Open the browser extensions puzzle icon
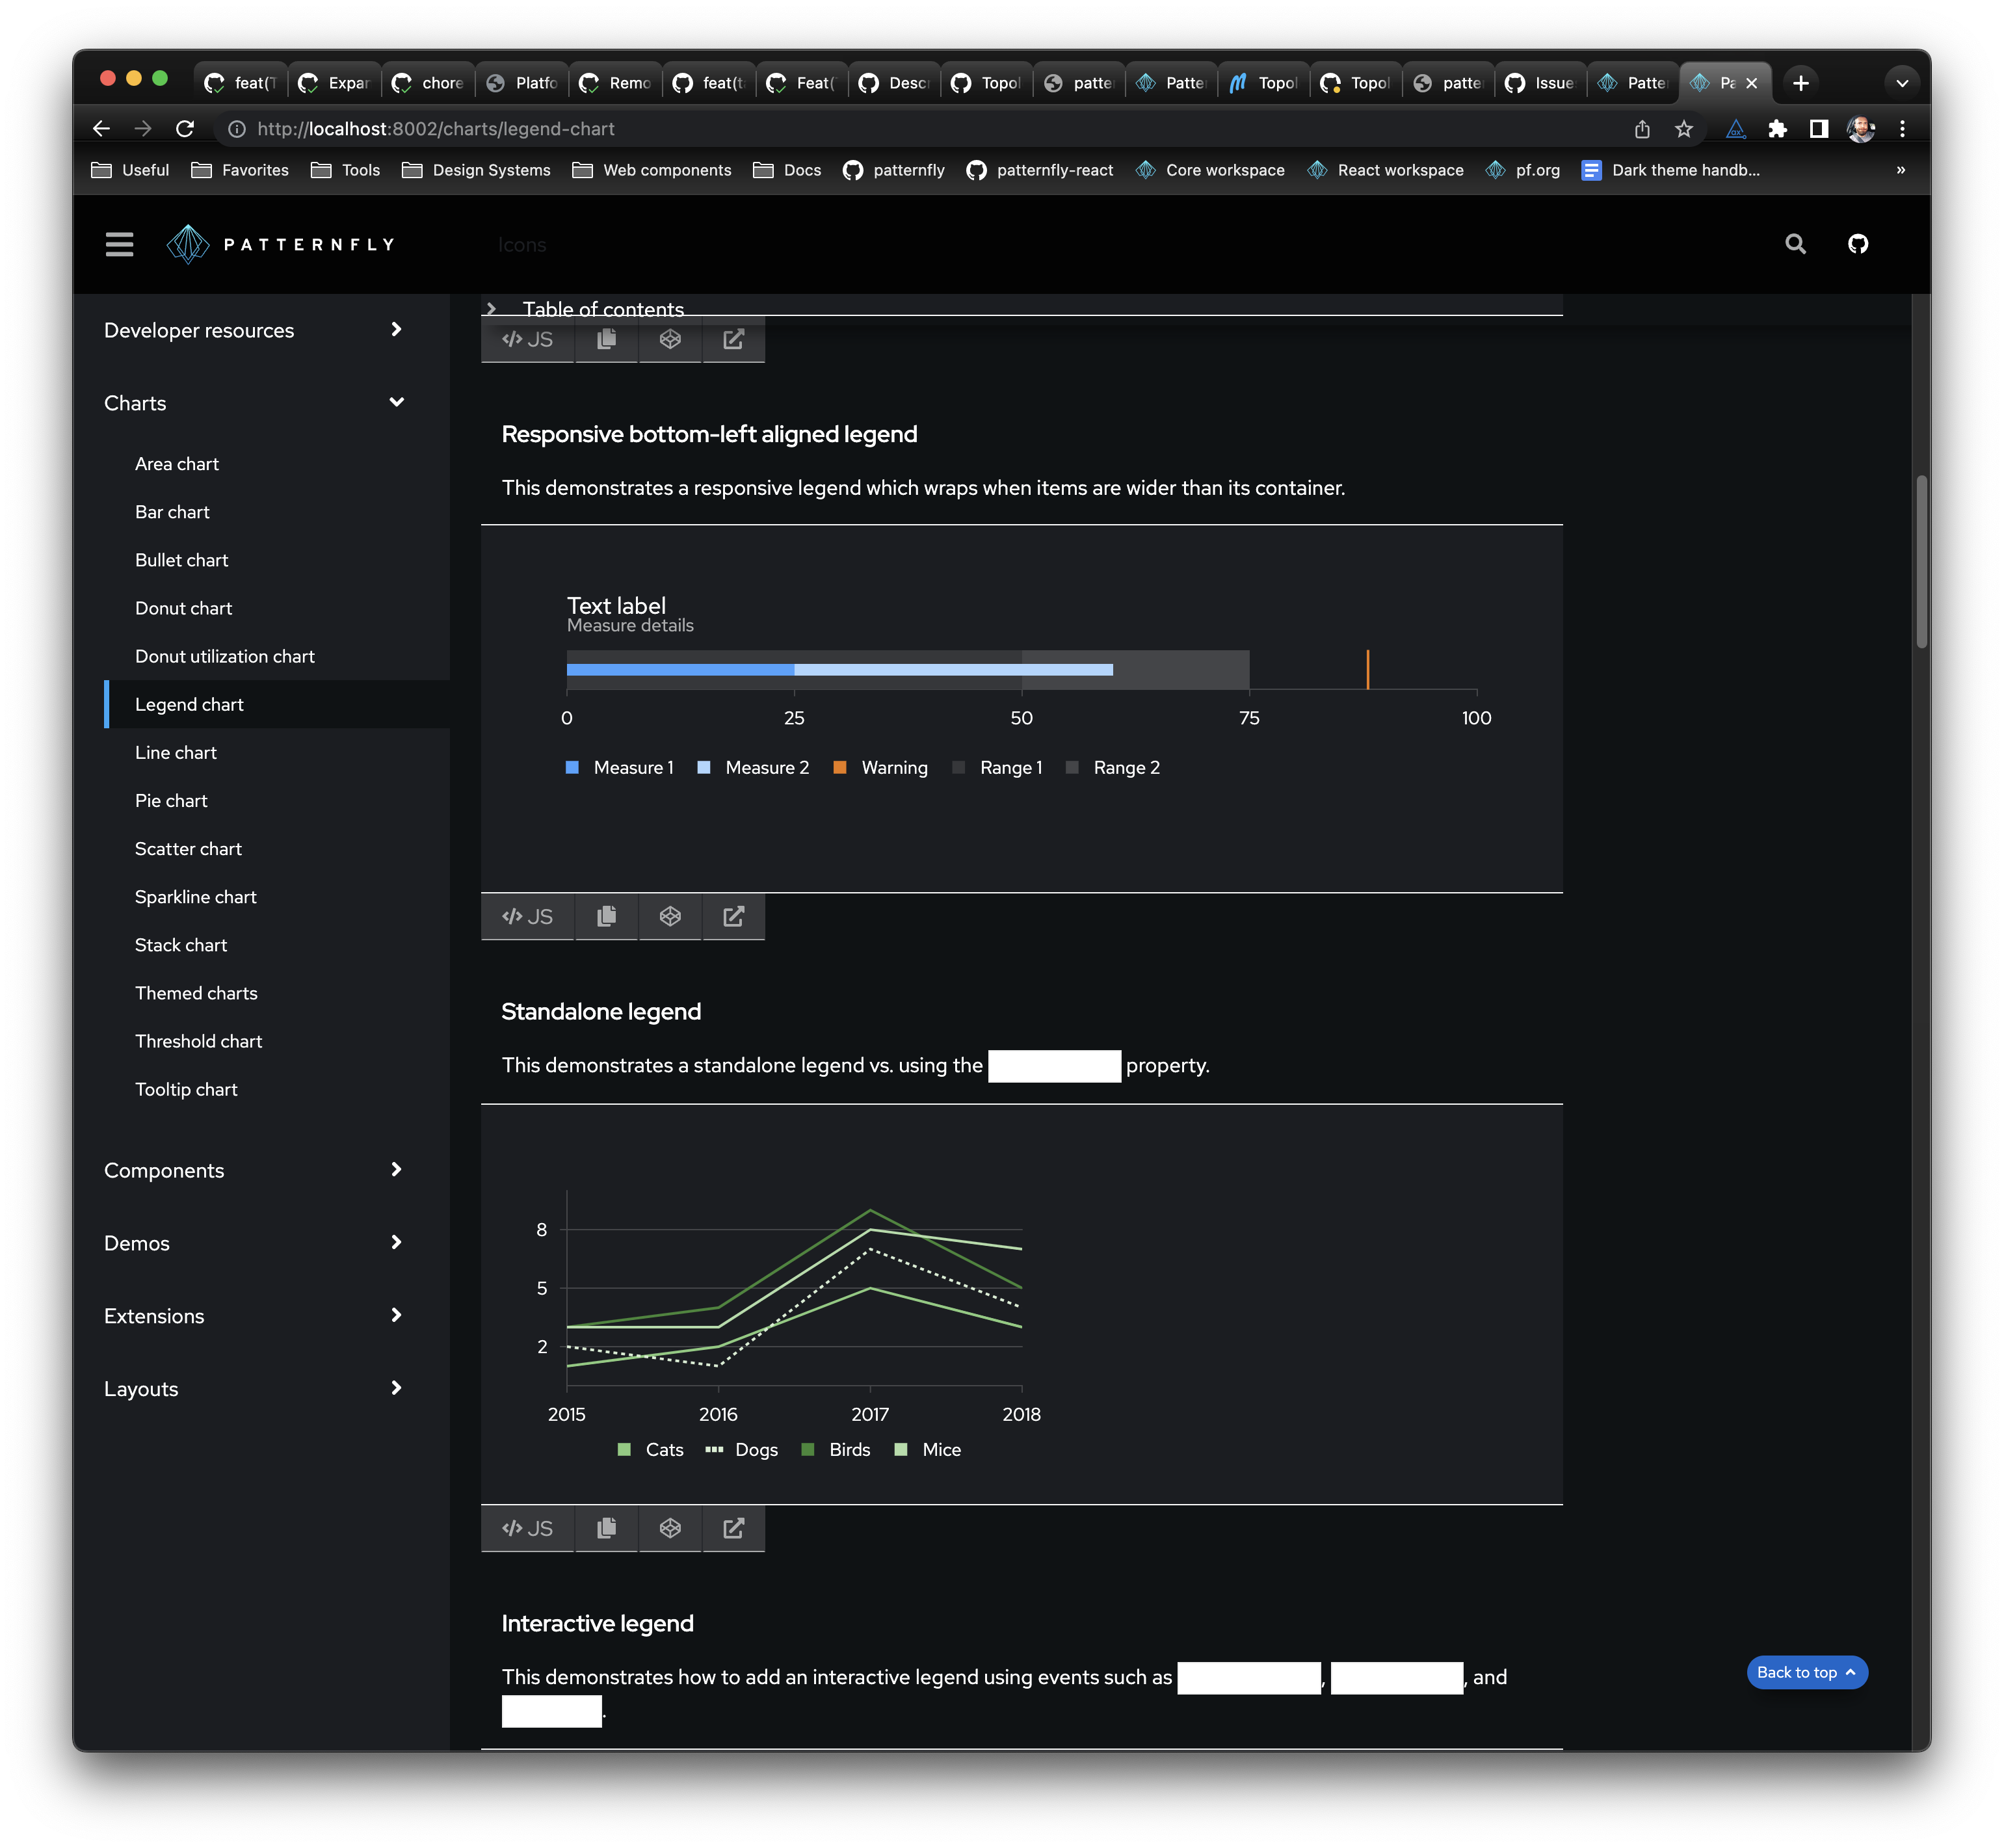Viewport: 2004px width, 1848px height. click(1777, 129)
